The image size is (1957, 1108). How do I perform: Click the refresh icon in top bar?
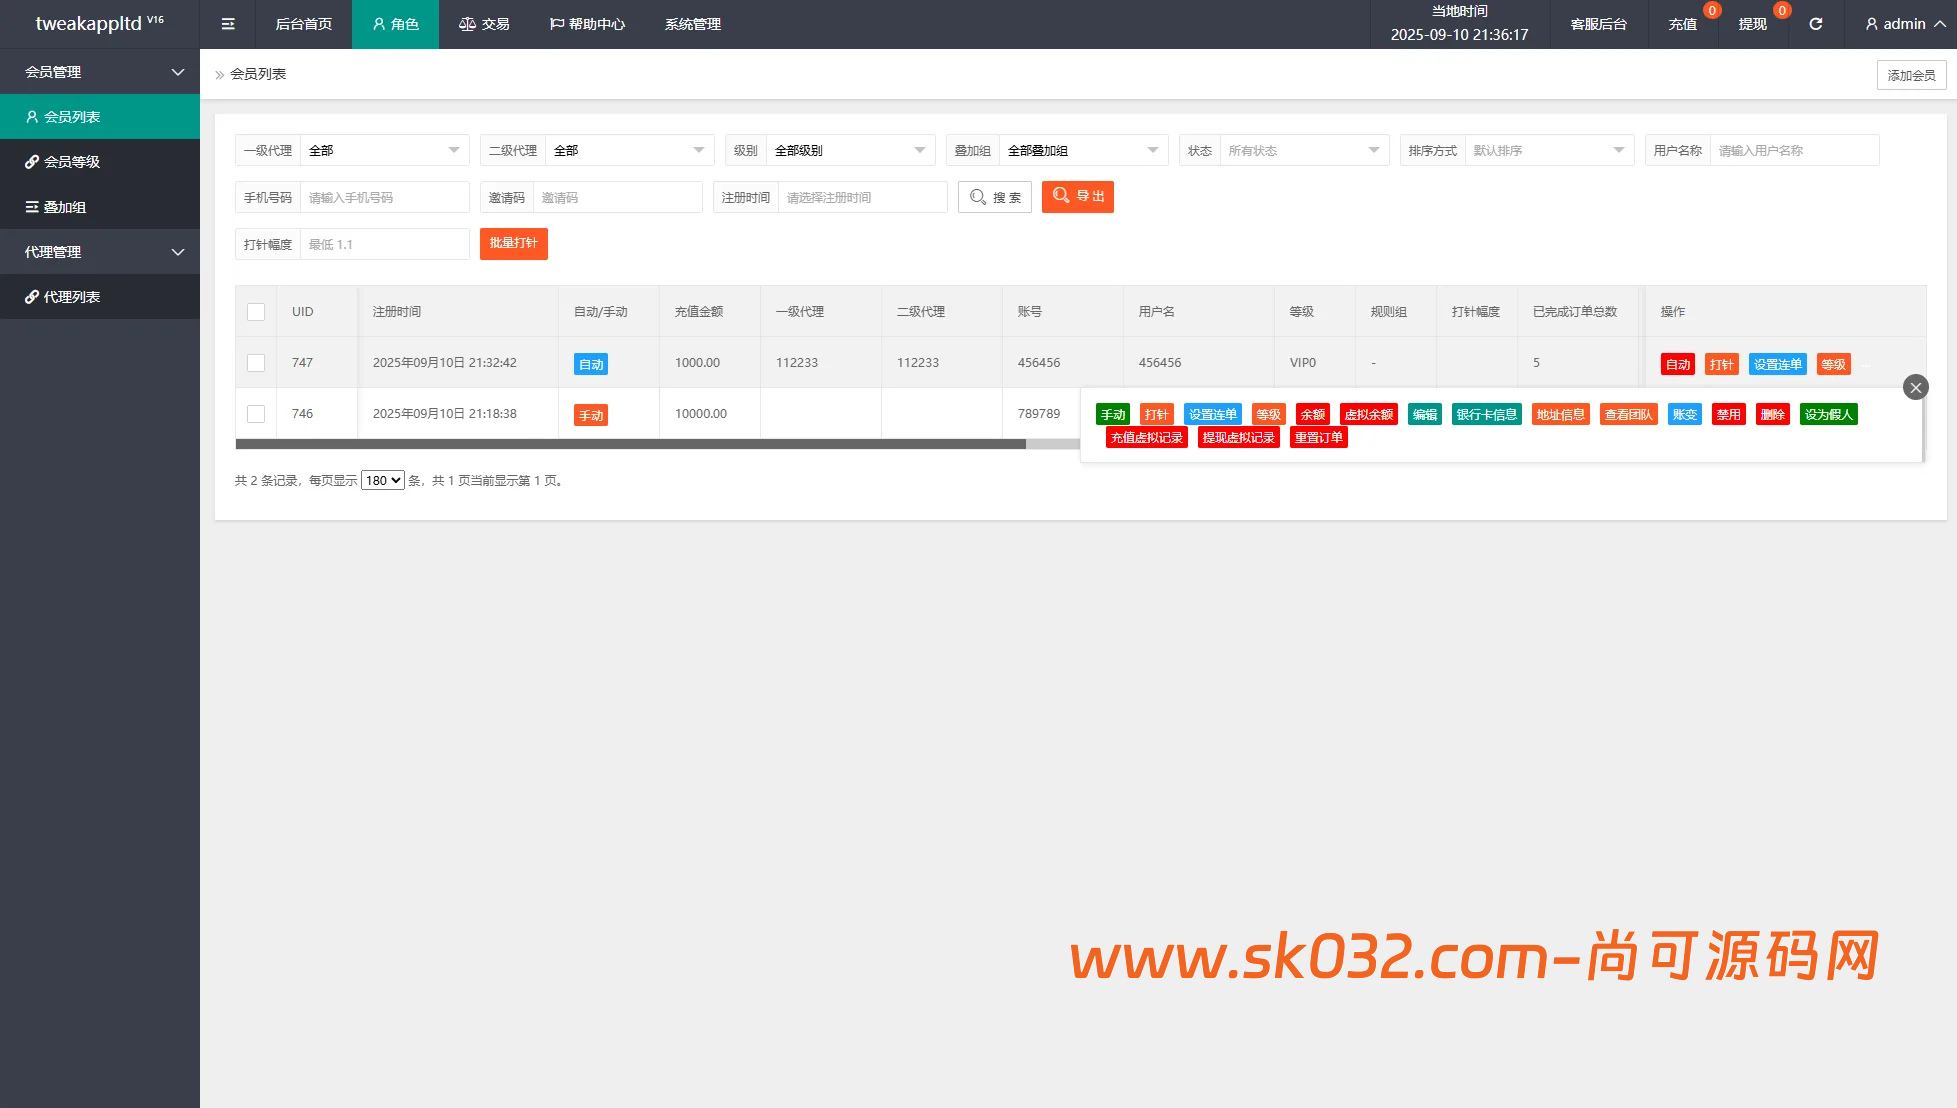click(1815, 24)
